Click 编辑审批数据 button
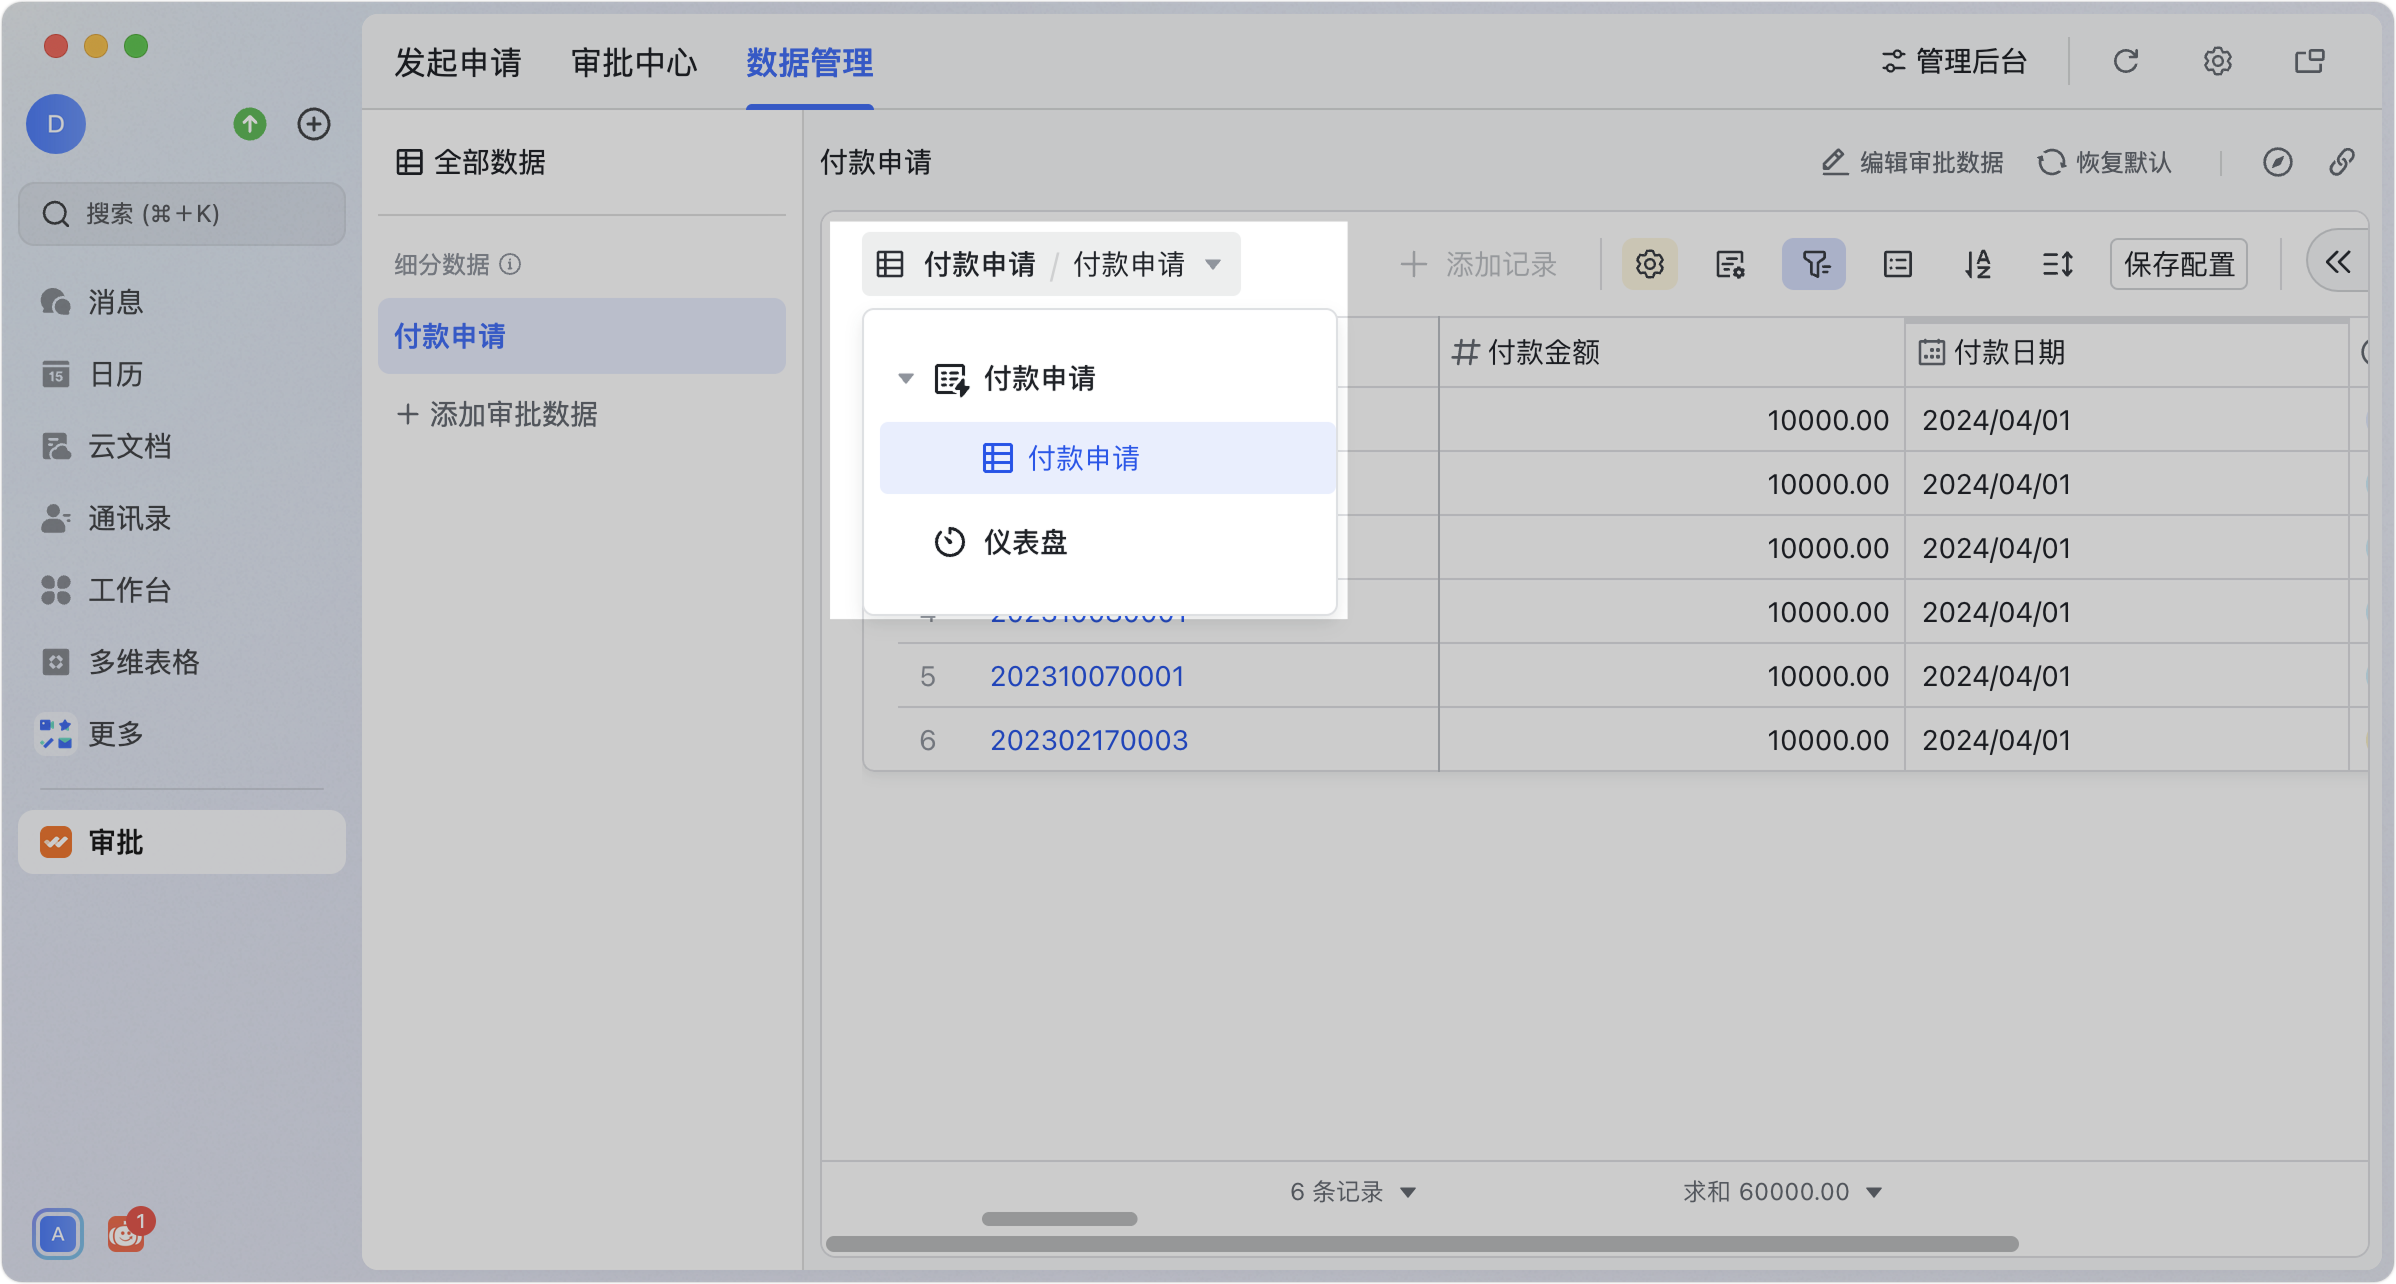 pos(1912,162)
